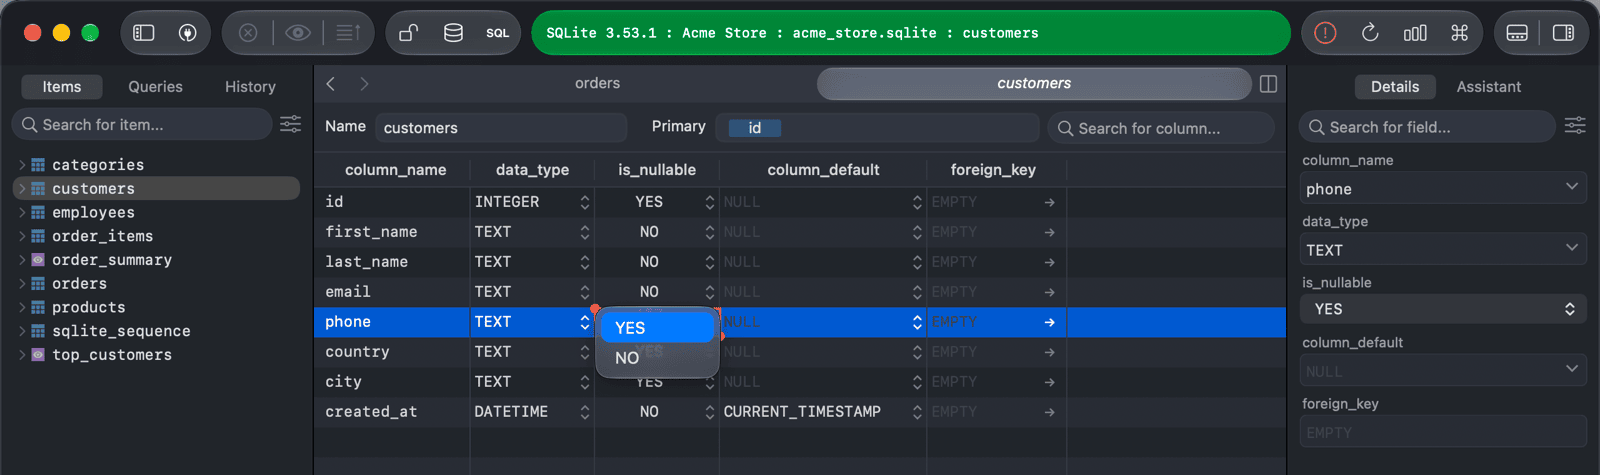
Task: Open is_nullable stepper for first_name row
Action: click(709, 232)
